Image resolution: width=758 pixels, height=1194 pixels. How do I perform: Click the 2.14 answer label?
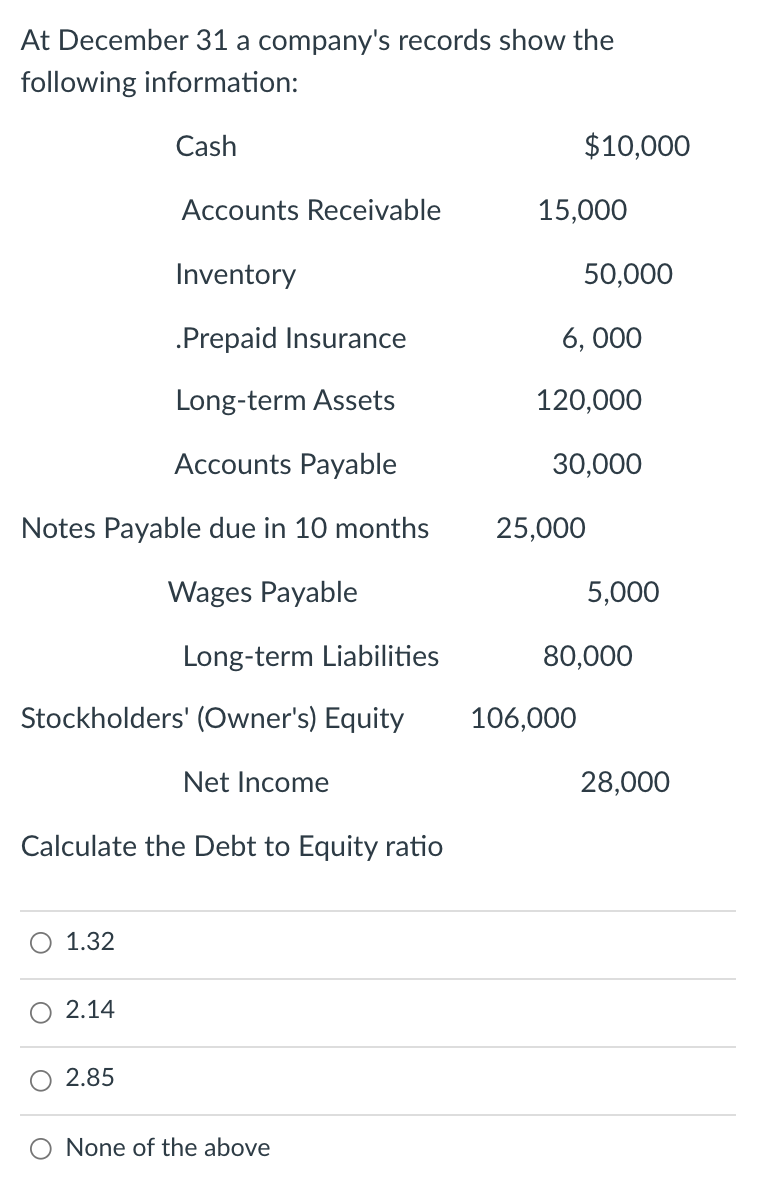point(88,1012)
